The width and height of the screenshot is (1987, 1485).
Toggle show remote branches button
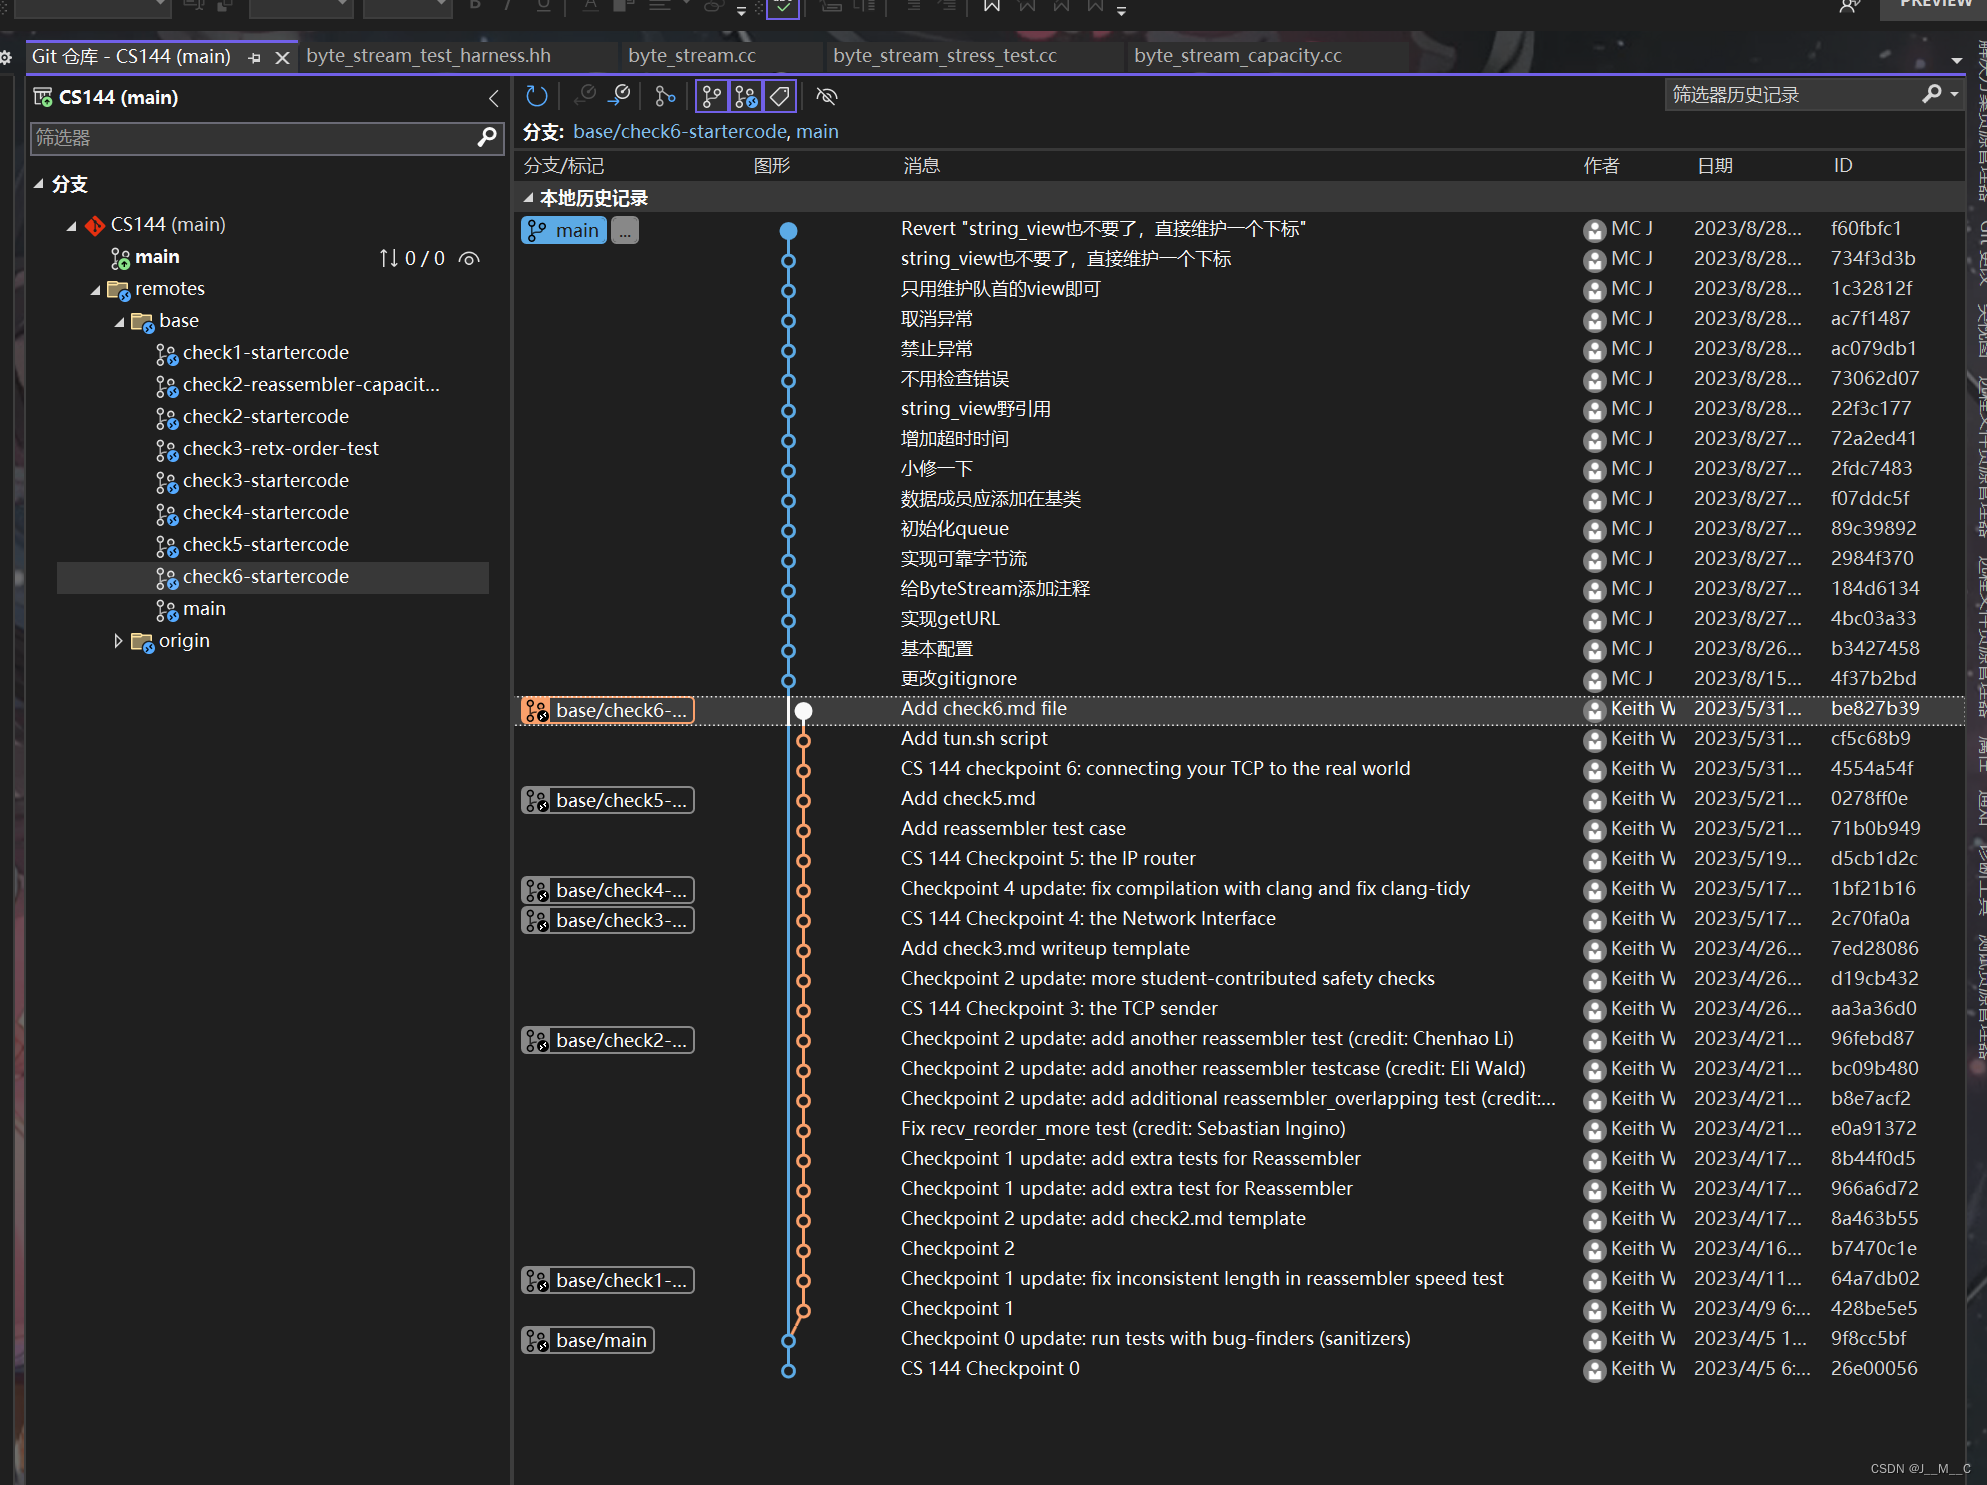pos(746,96)
